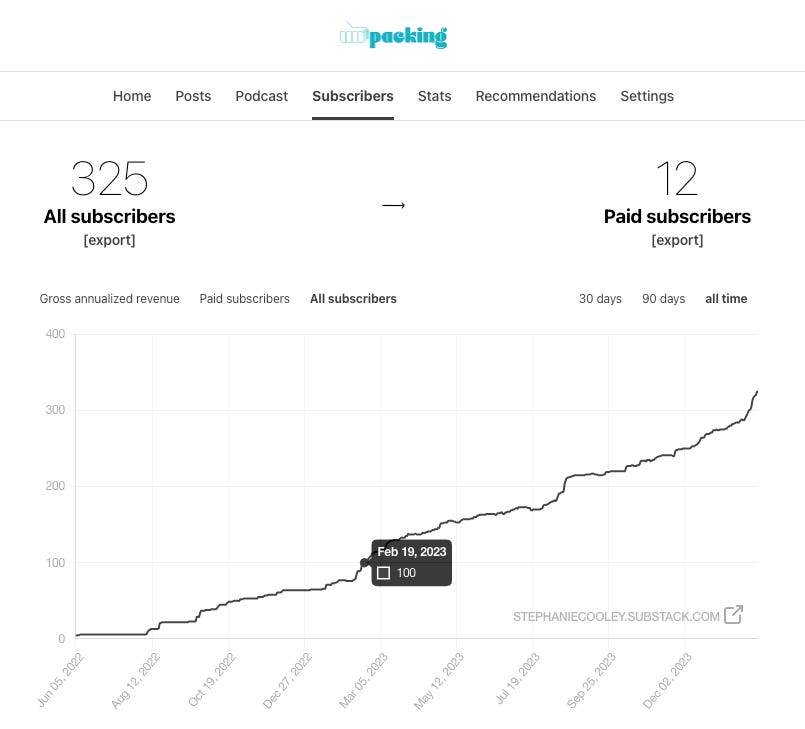Click the All subscribers chart filter
The width and height of the screenshot is (805, 729).
pos(353,298)
